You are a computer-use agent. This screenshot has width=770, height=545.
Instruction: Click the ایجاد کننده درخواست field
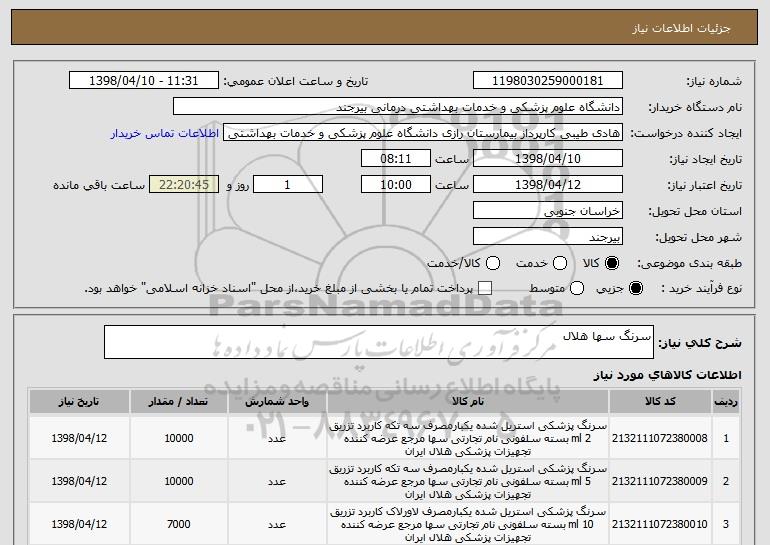(423, 133)
